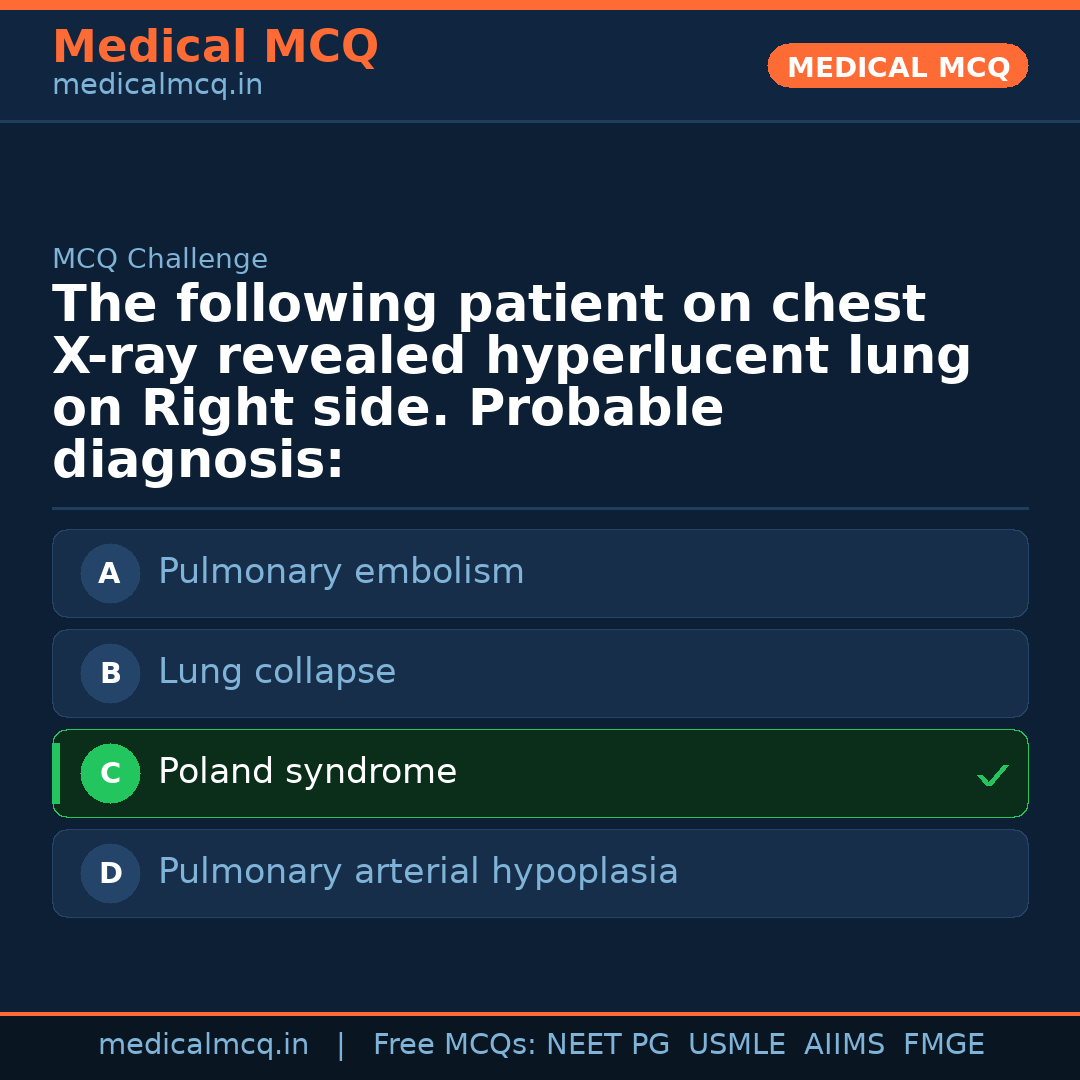Image resolution: width=1080 pixels, height=1080 pixels.
Task: Click the orange "Medical MCQ" header title
Action: [215, 47]
